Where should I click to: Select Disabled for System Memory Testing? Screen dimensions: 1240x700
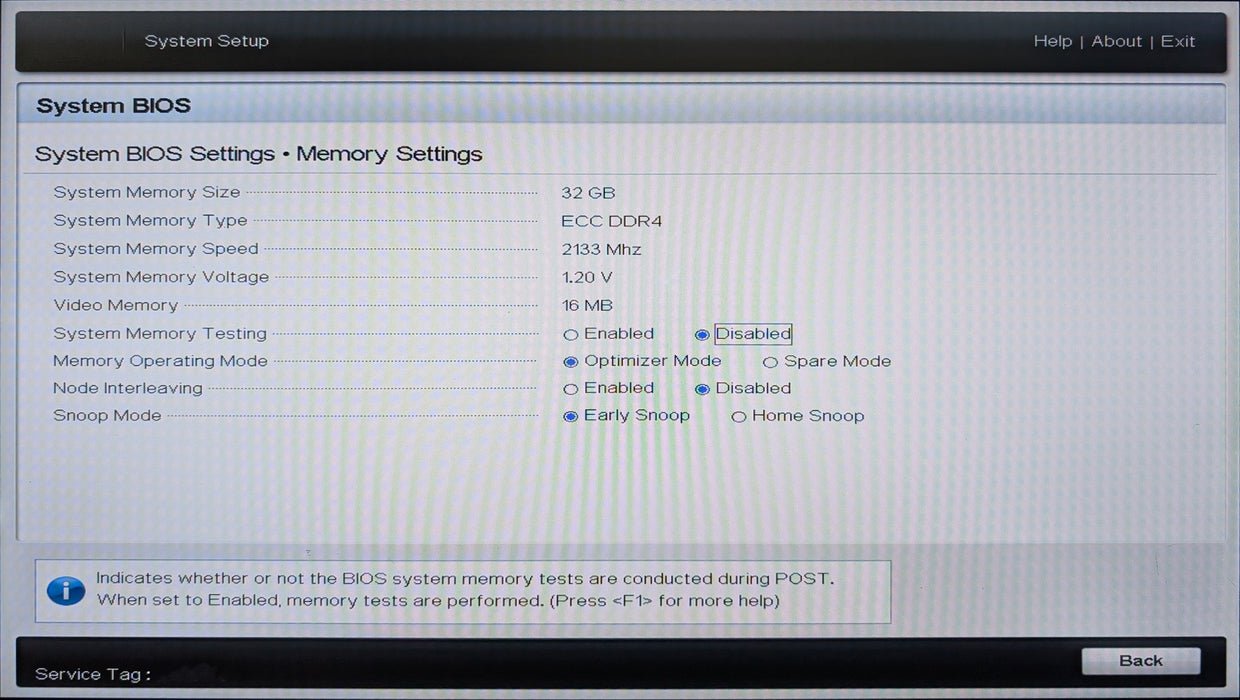coord(743,334)
